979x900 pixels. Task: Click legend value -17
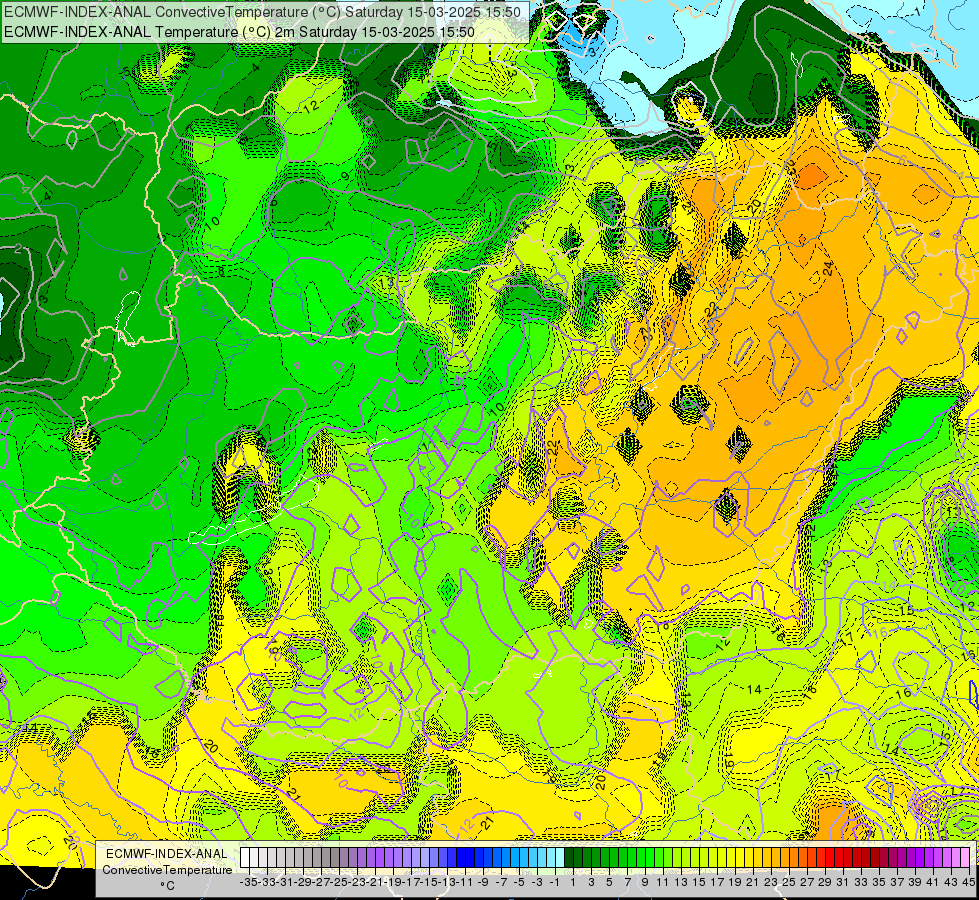[411, 882]
